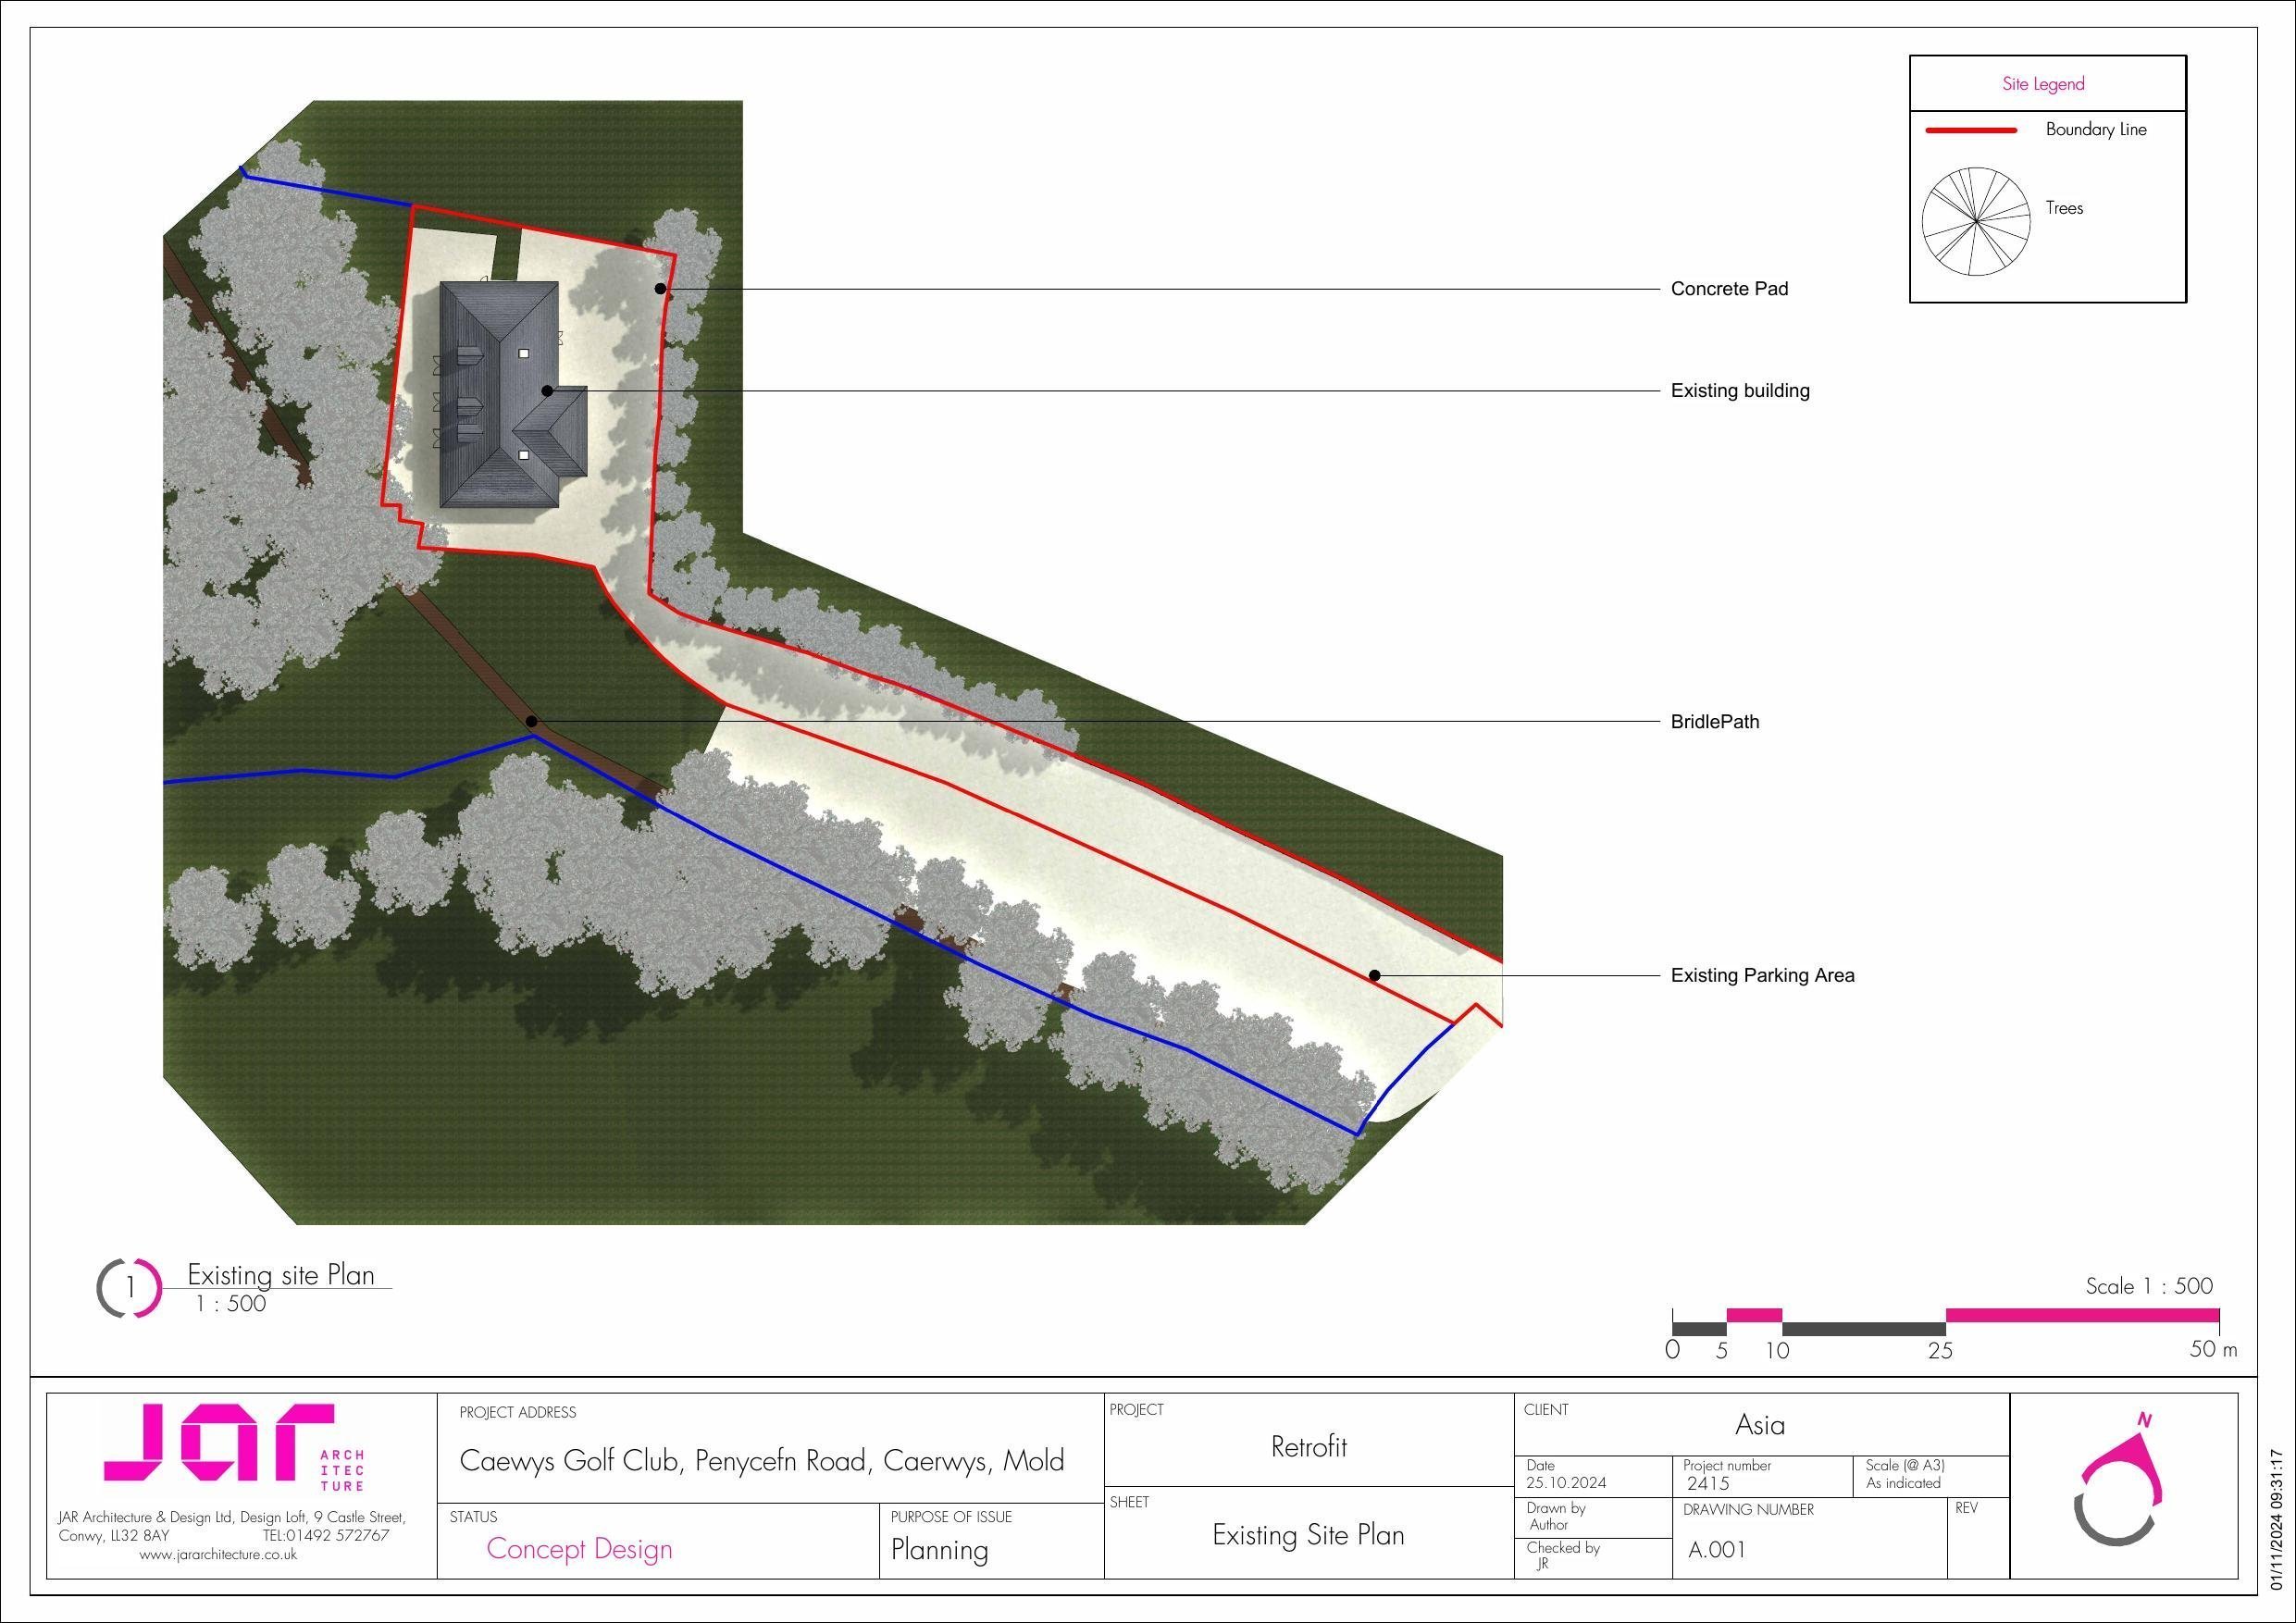Switch to the Existing Site Plan sheet
The width and height of the screenshot is (2296, 1623).
tap(1308, 1534)
